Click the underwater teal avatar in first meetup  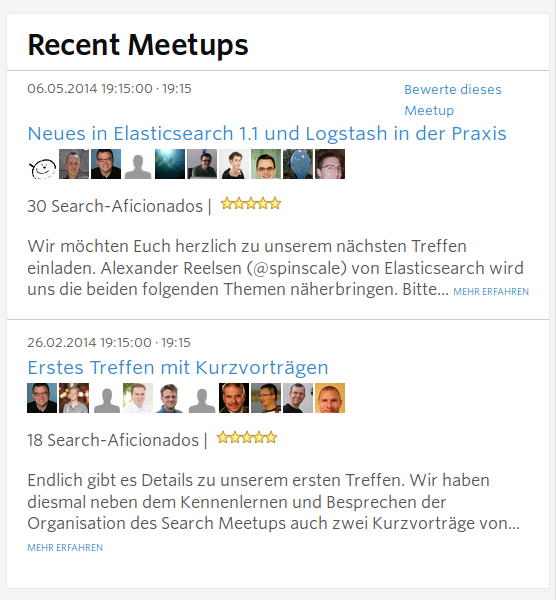click(170, 164)
